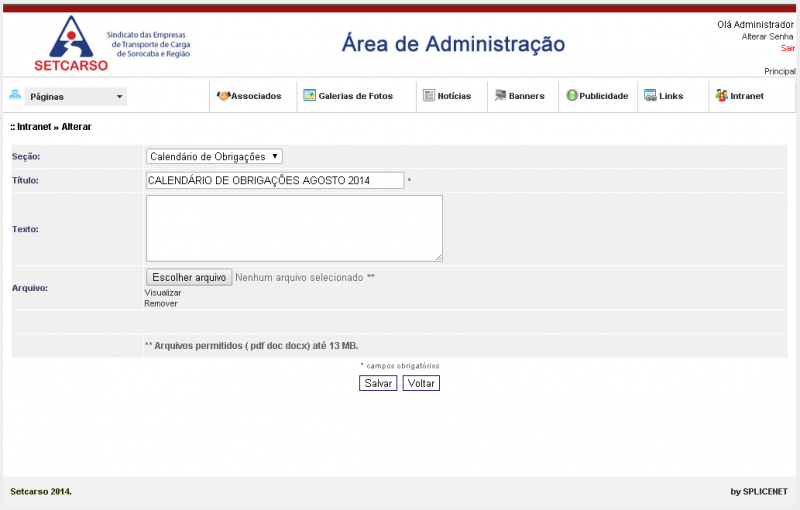Open the Links section

tap(671, 96)
